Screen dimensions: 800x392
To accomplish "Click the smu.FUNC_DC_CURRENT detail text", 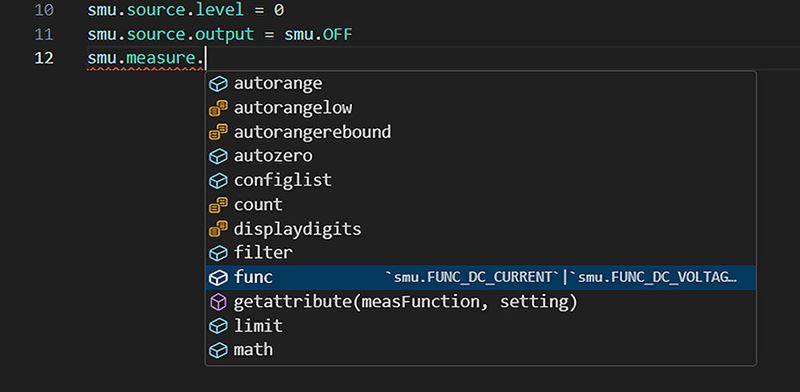I will coord(472,278).
